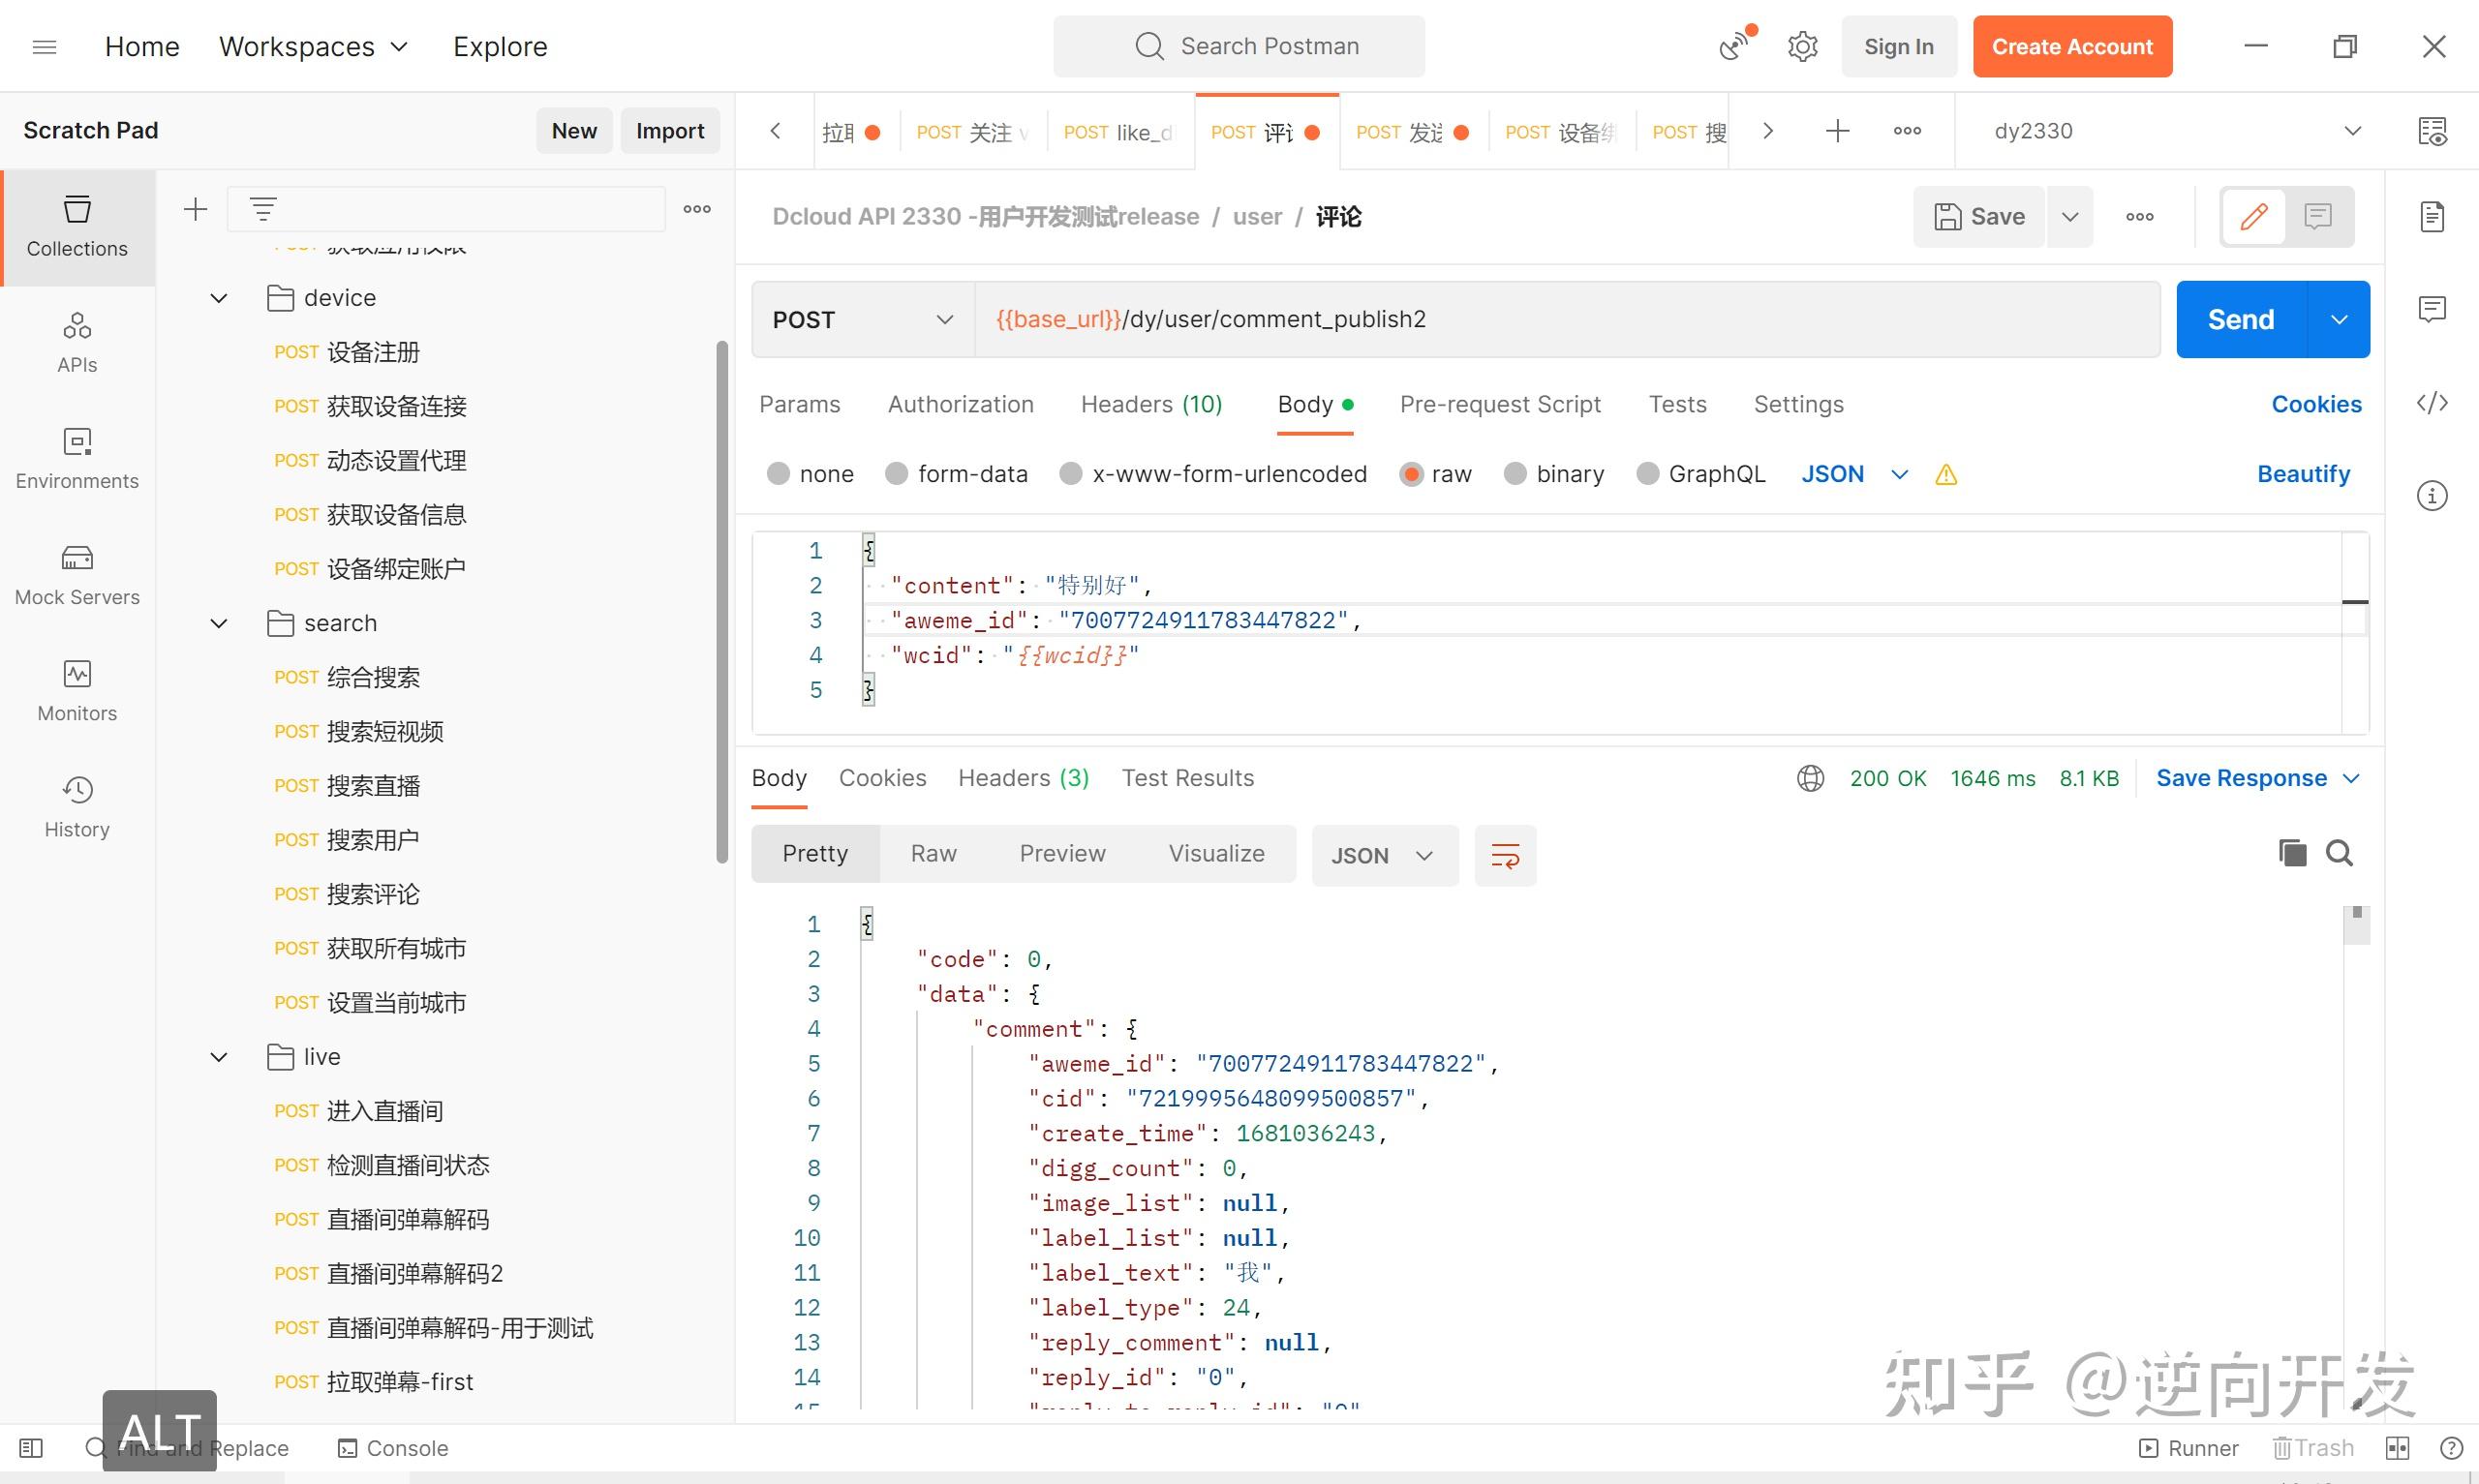Click the search response magnifier icon

2339,853
